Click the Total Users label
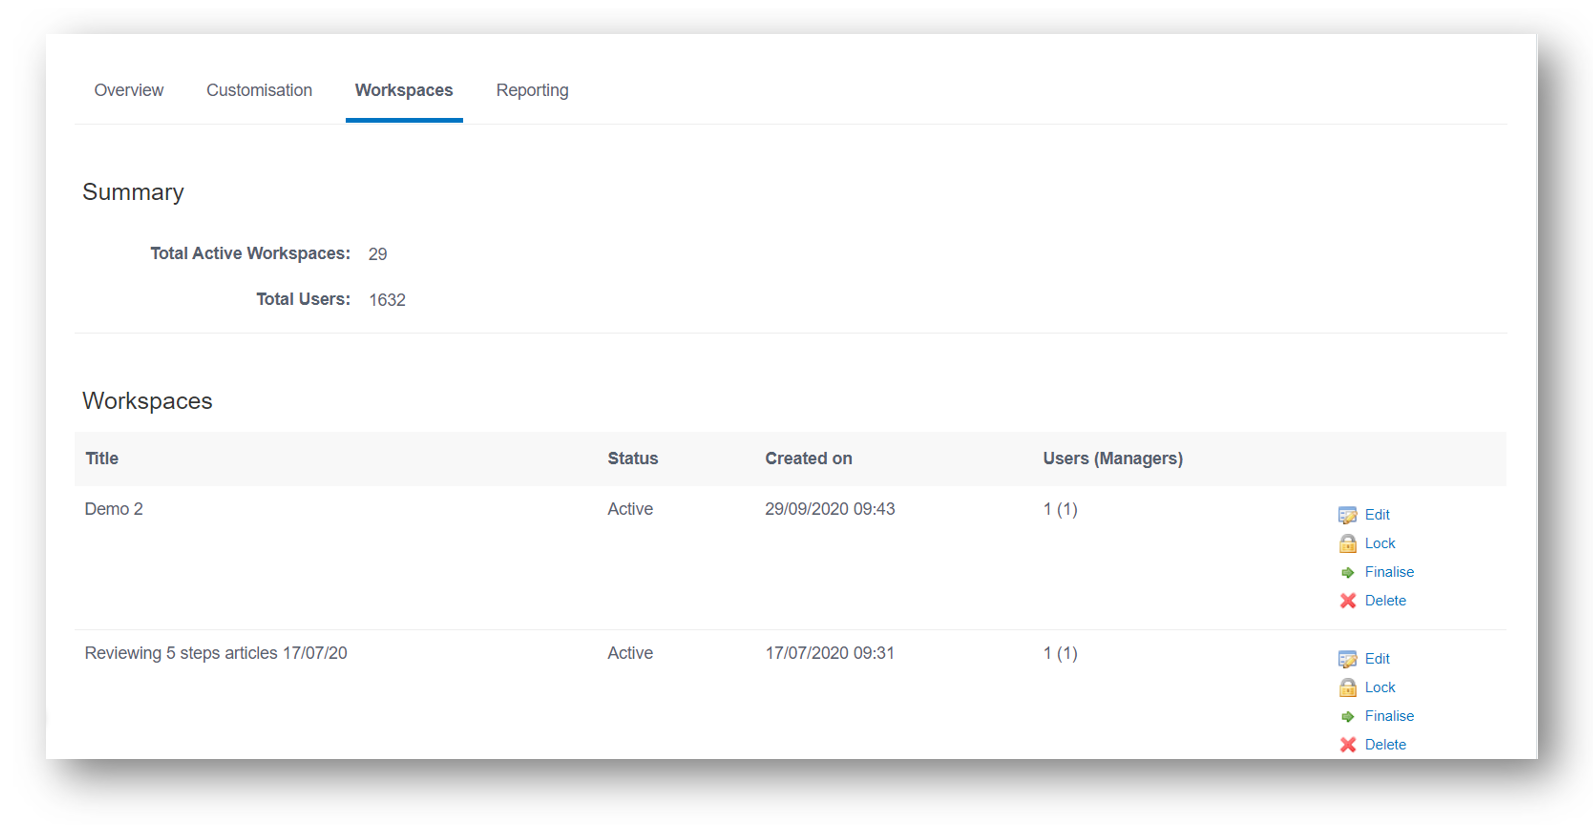The height and width of the screenshot is (829, 1593). [x=303, y=299]
